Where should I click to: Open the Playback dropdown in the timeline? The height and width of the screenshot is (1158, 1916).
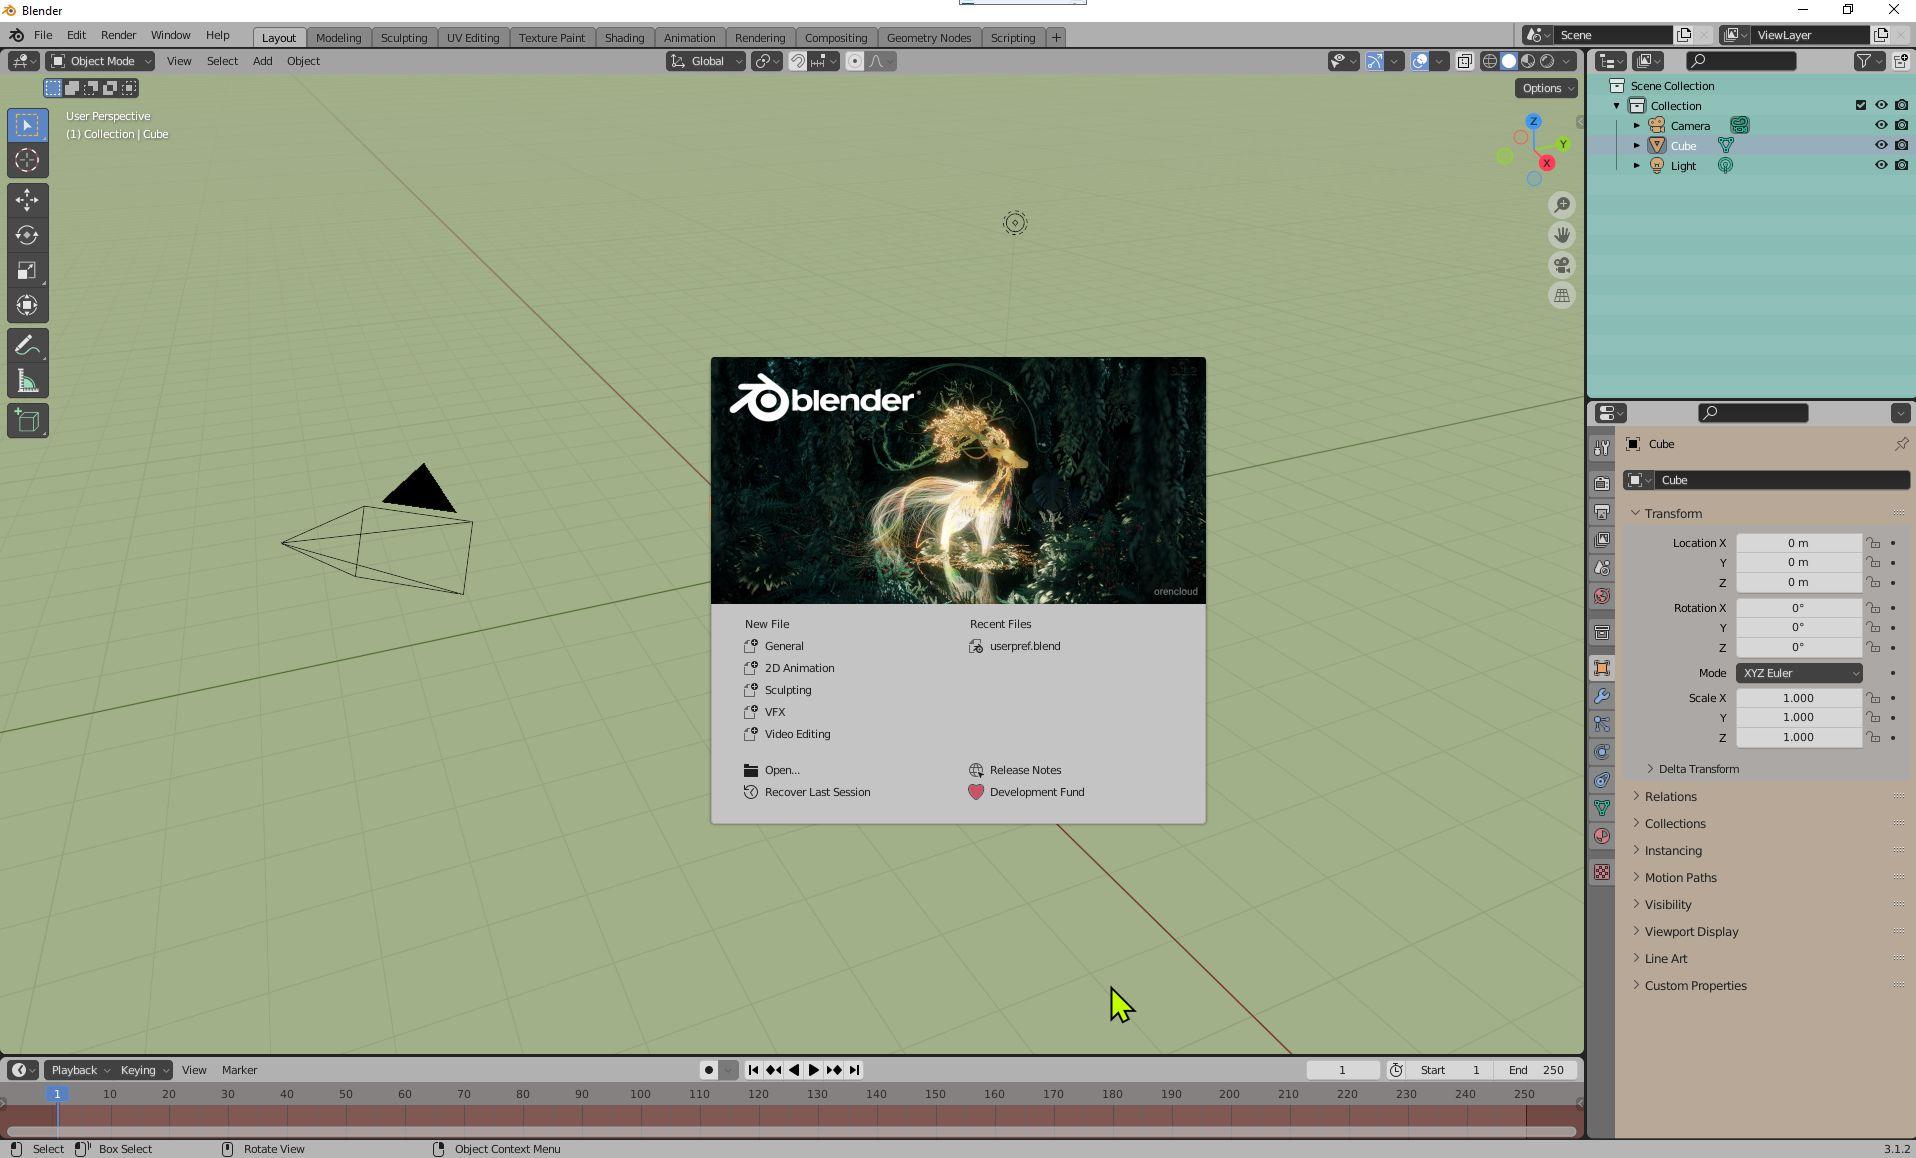80,1070
